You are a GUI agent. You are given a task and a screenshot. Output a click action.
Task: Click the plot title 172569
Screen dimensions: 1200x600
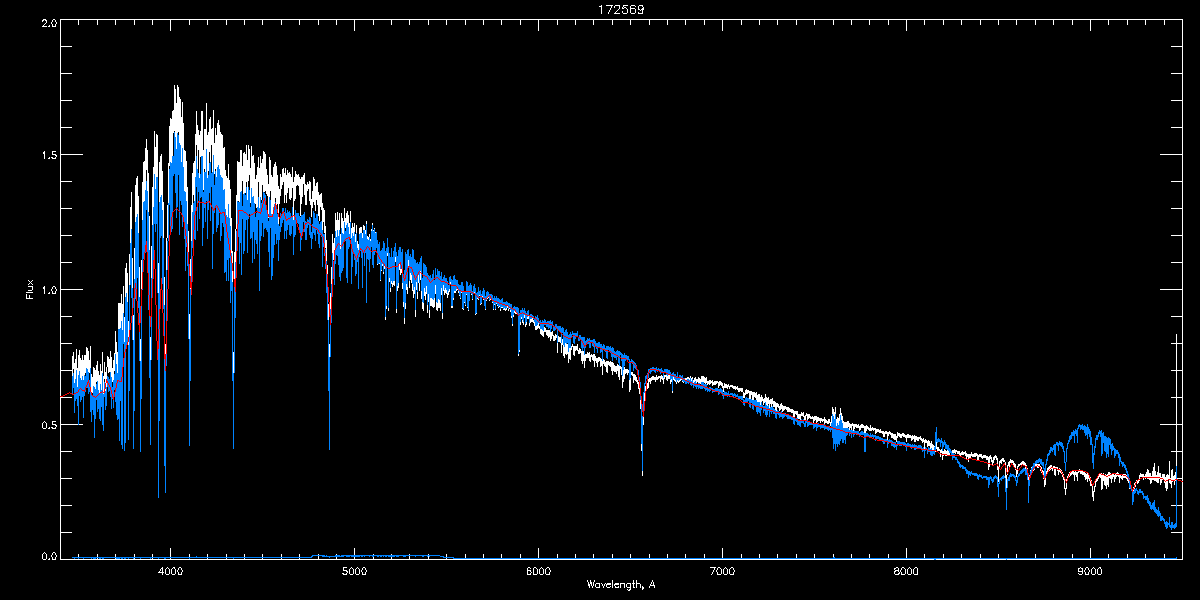[621, 9]
